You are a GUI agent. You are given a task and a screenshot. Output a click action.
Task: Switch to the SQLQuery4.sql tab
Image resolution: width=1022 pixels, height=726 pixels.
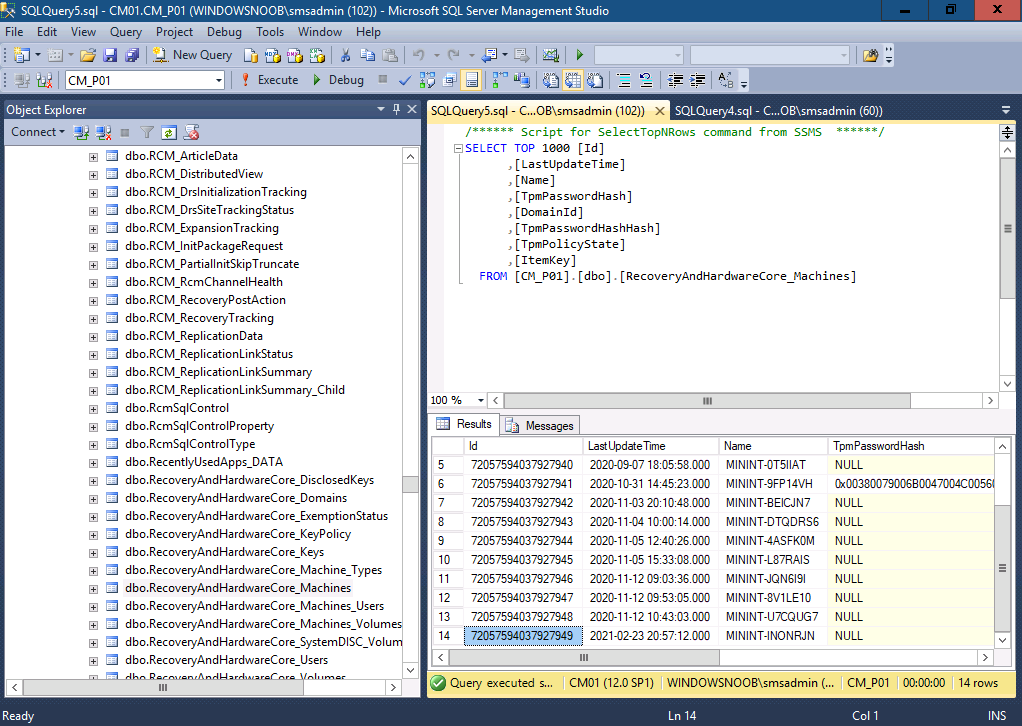tap(779, 111)
